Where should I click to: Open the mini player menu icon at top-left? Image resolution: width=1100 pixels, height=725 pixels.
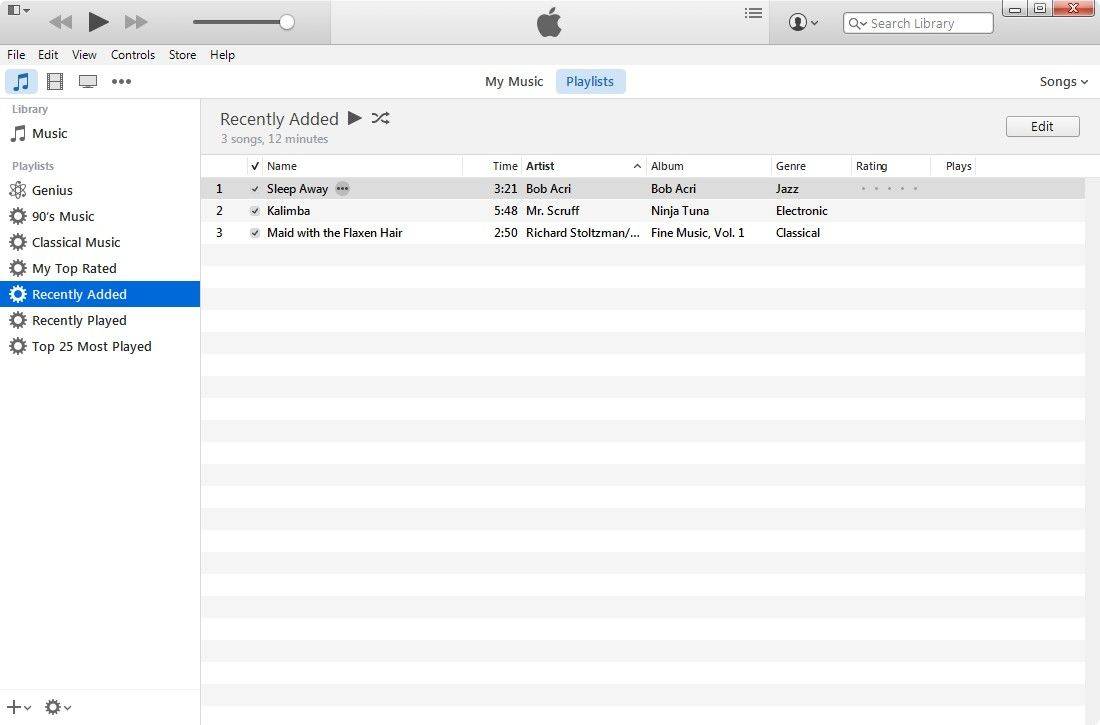point(18,11)
